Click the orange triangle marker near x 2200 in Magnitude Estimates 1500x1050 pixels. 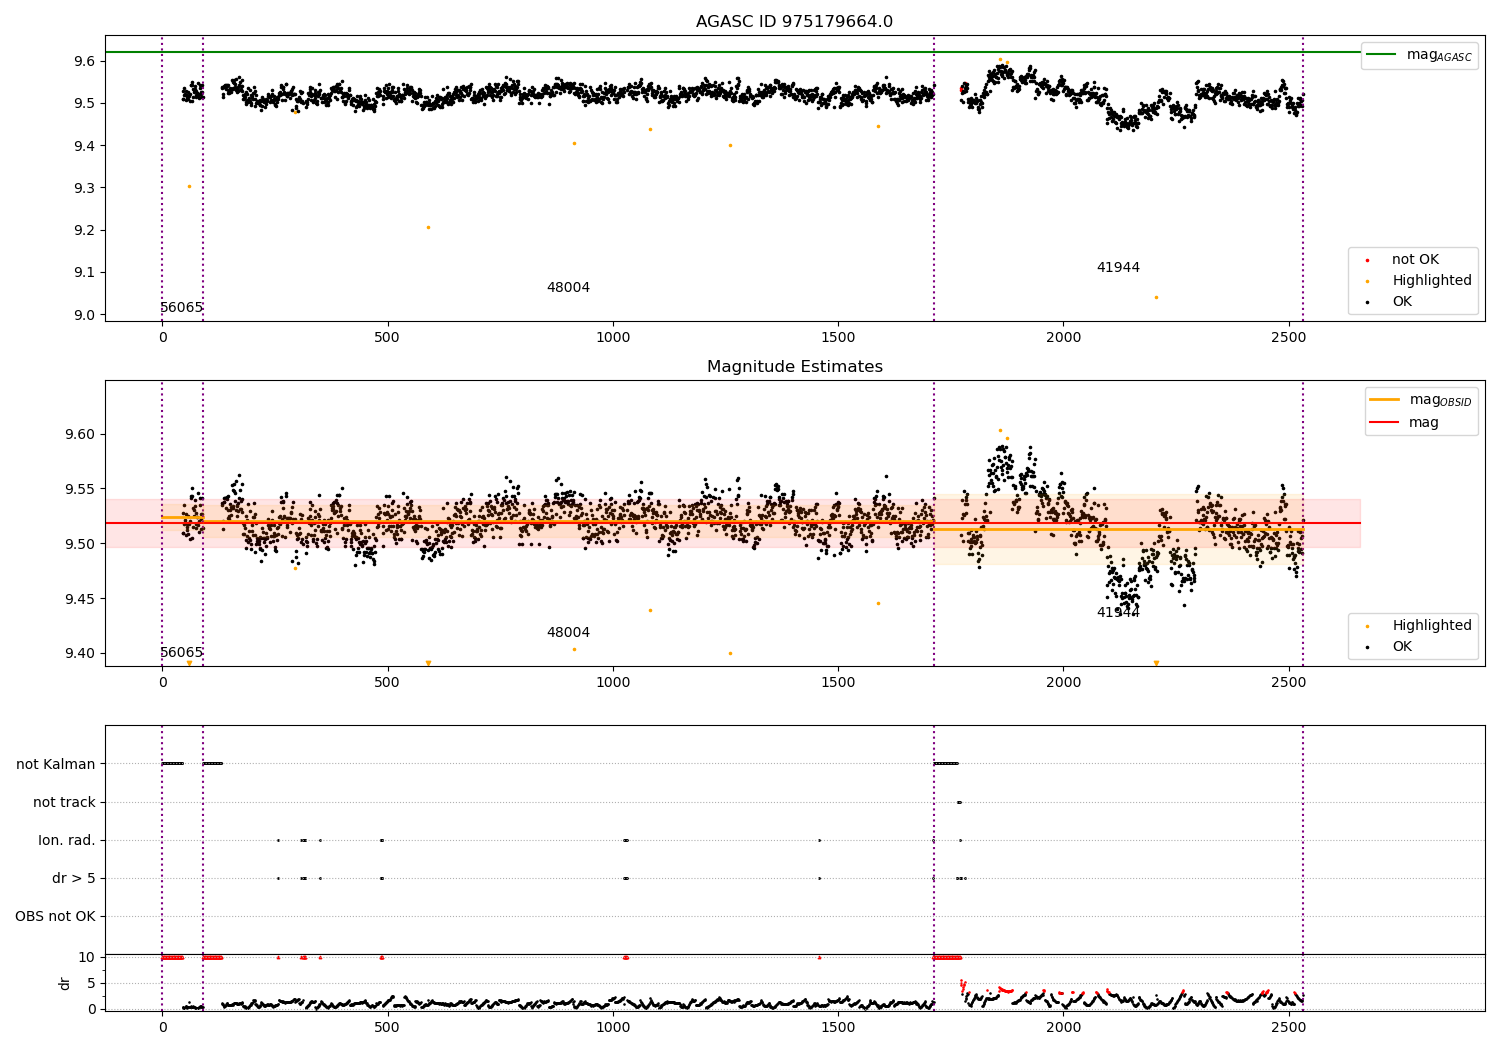tap(1156, 663)
